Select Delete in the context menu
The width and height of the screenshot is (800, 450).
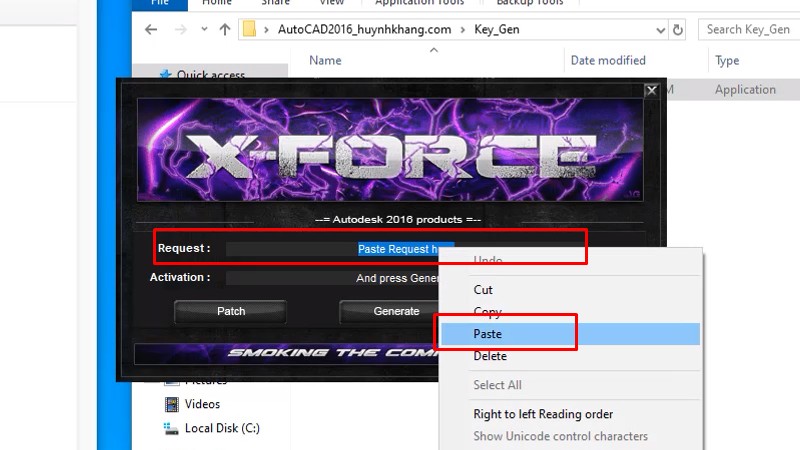490,356
